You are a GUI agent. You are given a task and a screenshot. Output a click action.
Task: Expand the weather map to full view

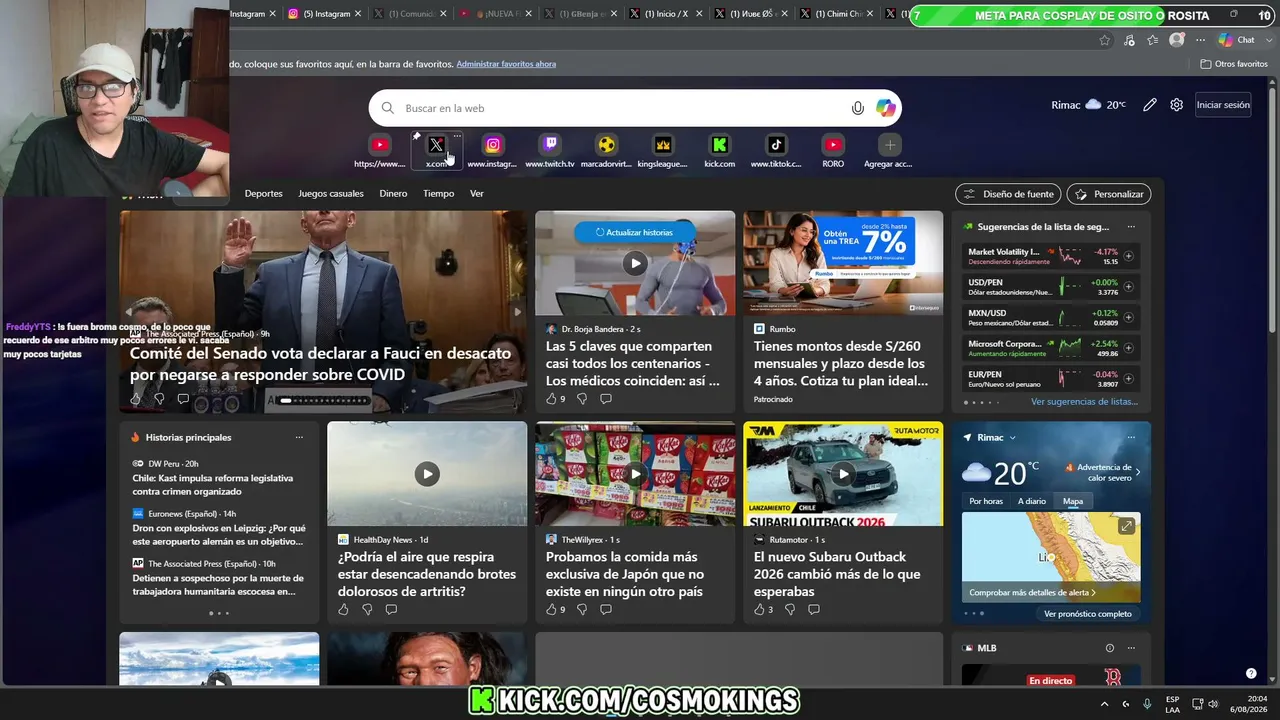[x=1126, y=526]
